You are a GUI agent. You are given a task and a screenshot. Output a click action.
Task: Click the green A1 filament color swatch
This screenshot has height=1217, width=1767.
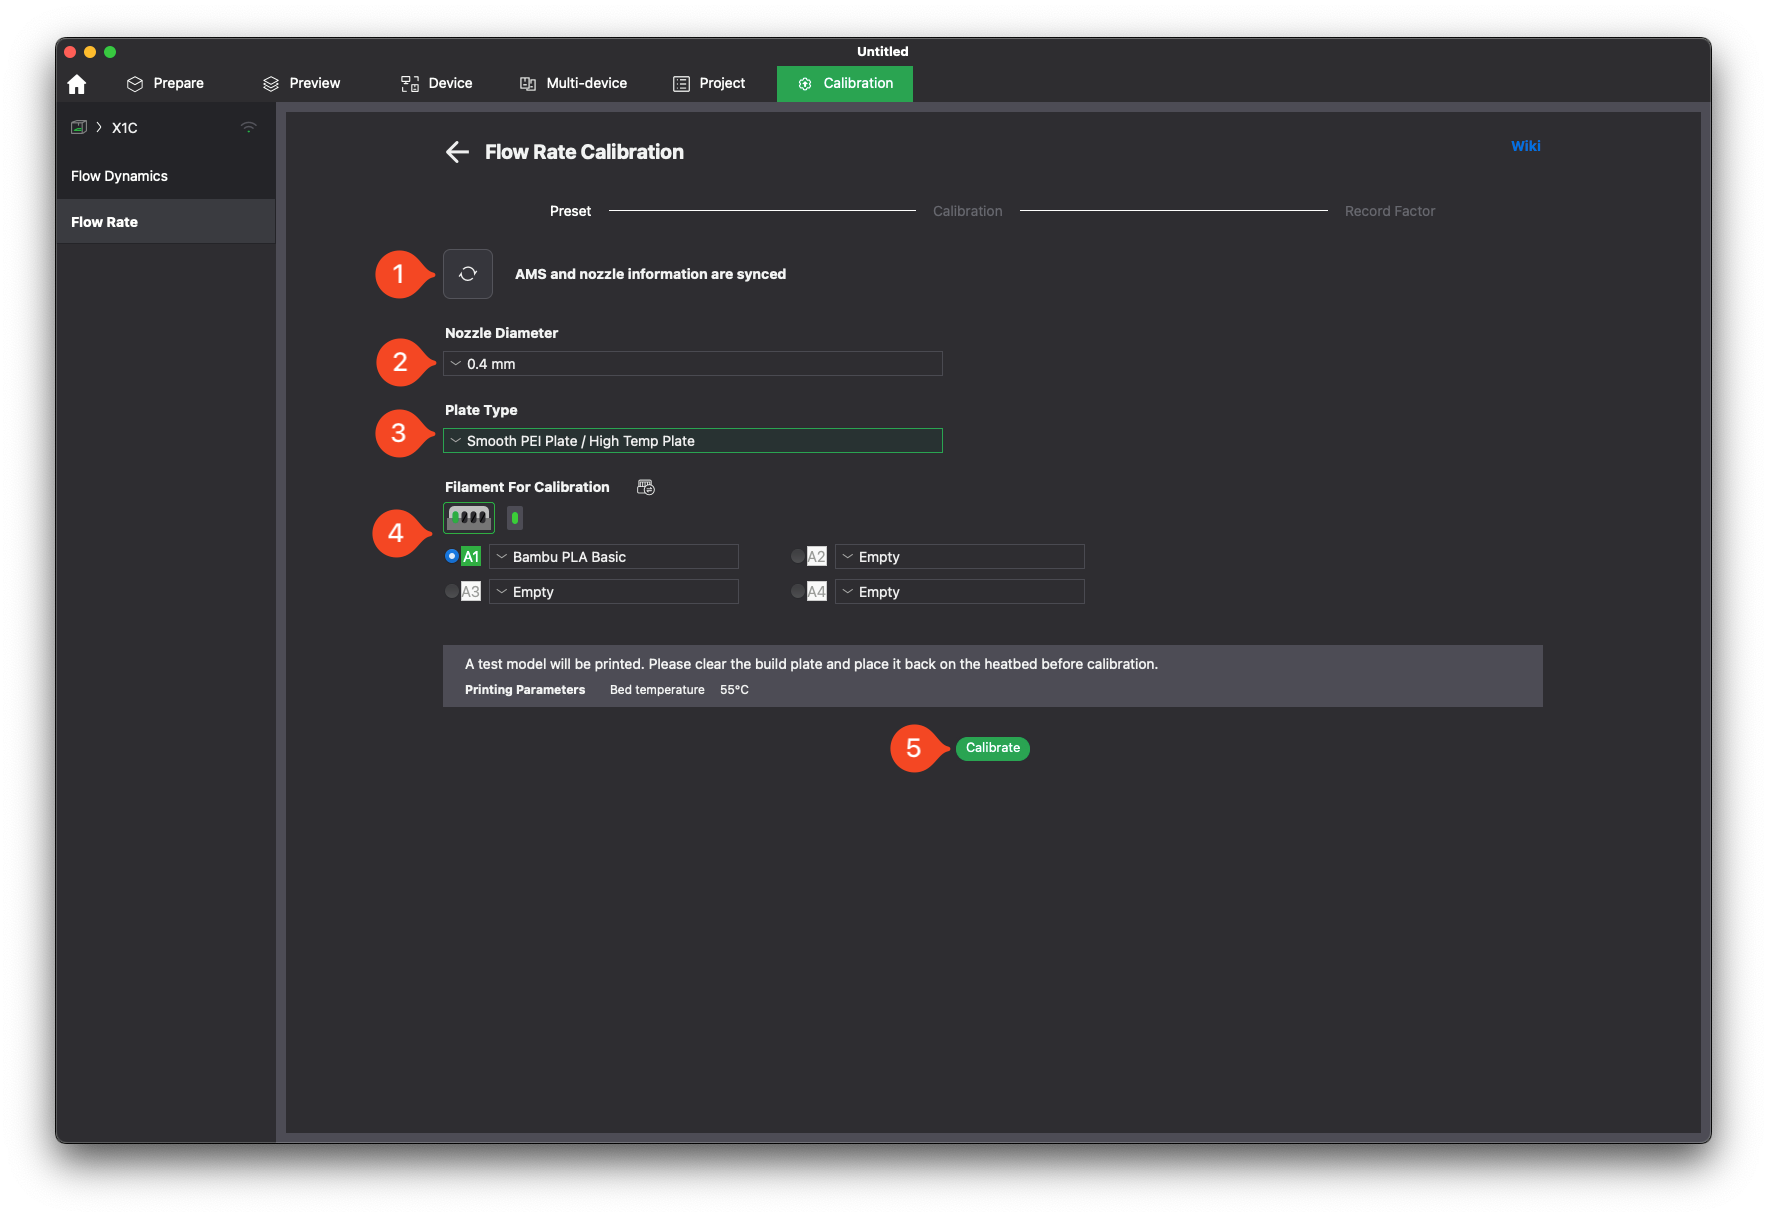point(471,557)
